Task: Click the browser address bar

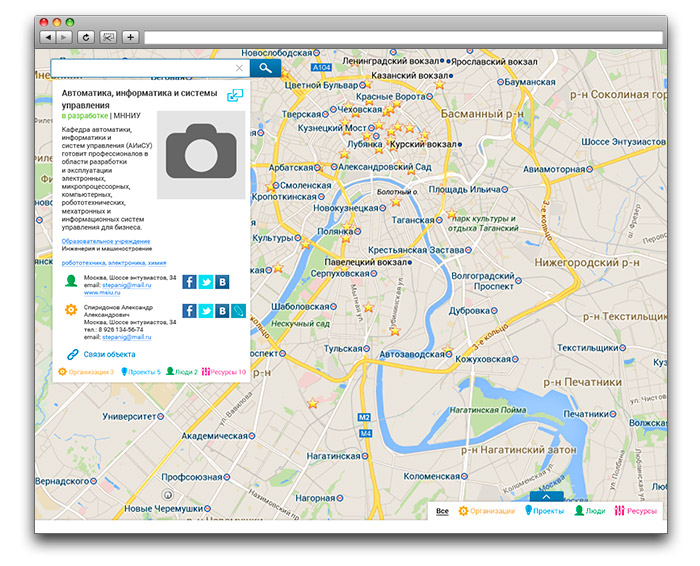Action: (400, 36)
